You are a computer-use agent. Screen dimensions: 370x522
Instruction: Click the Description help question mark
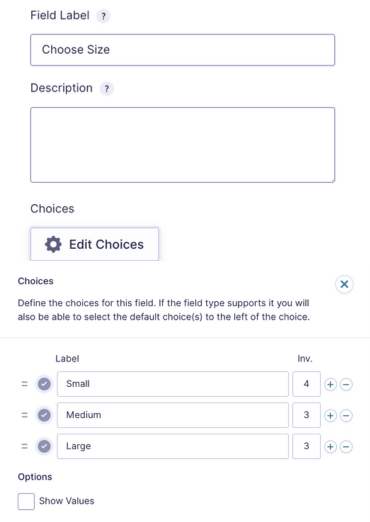[x=107, y=89]
